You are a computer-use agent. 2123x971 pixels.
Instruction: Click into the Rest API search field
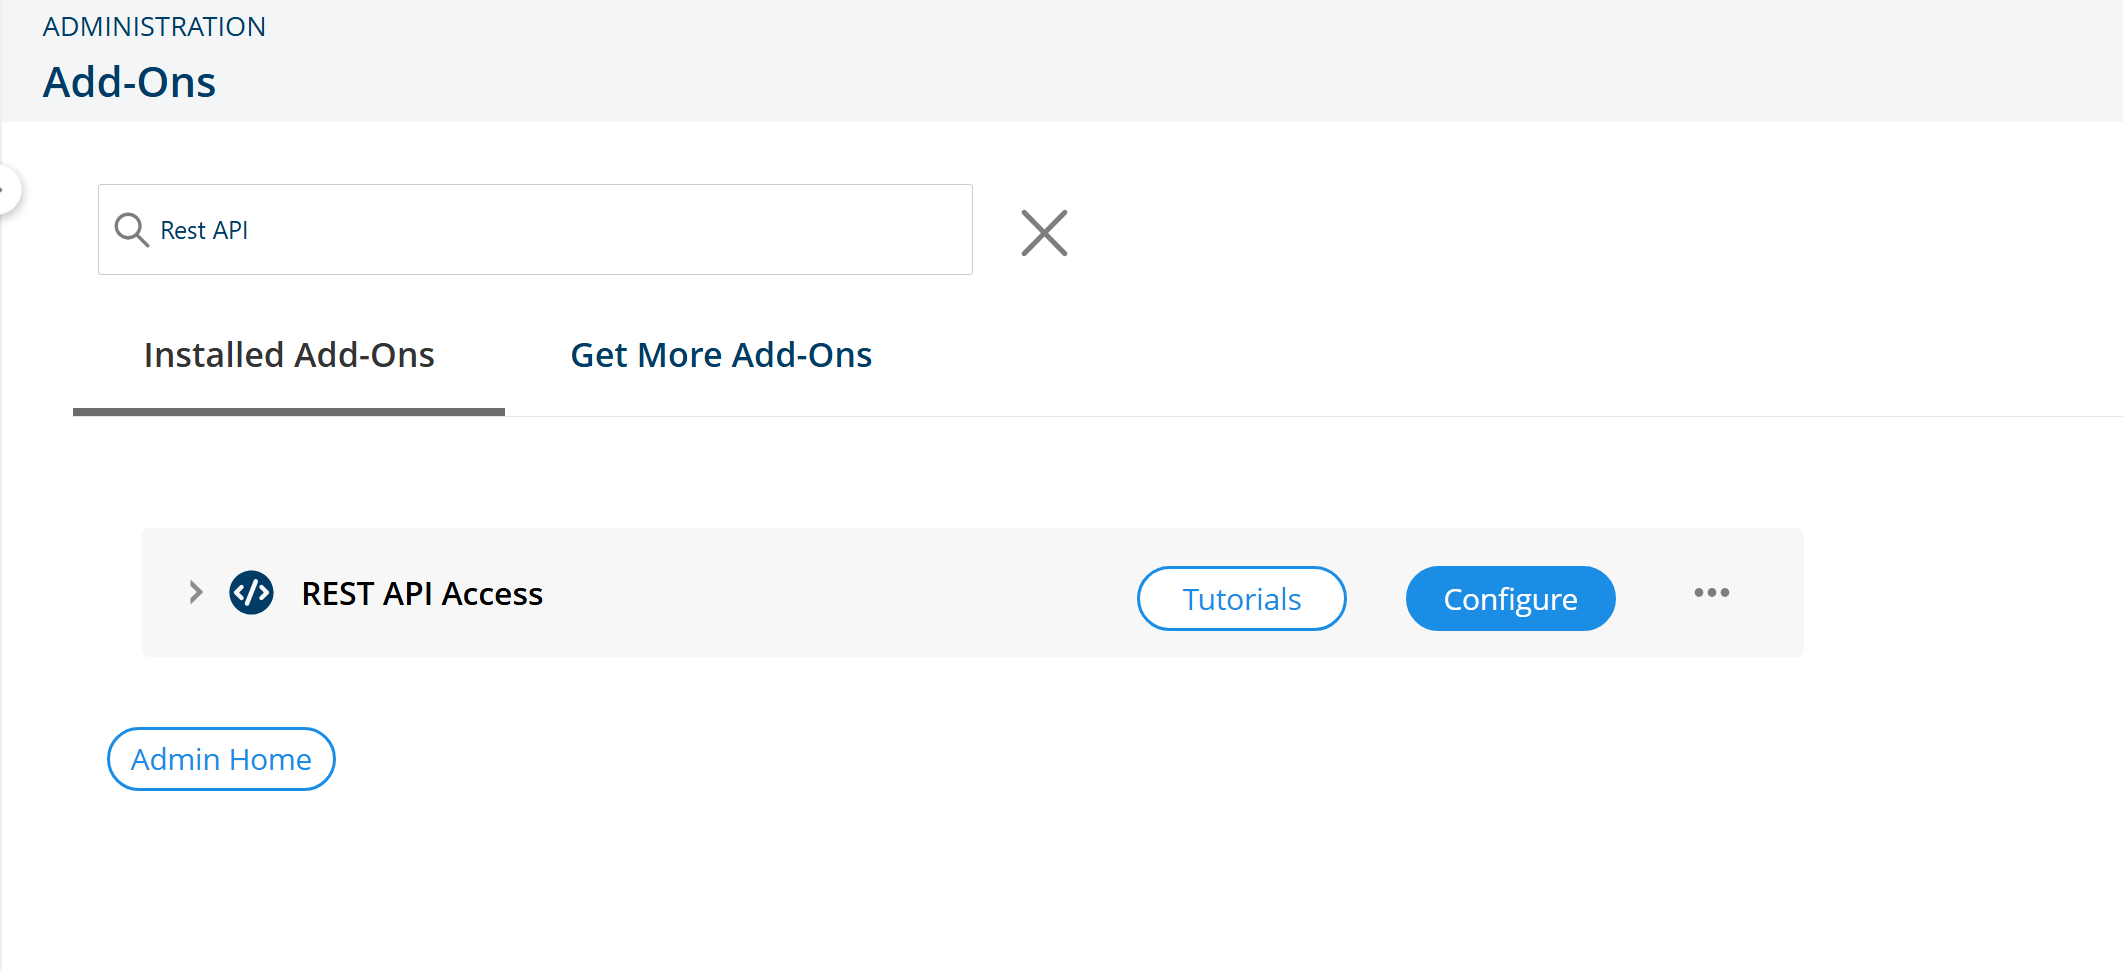pos(535,229)
